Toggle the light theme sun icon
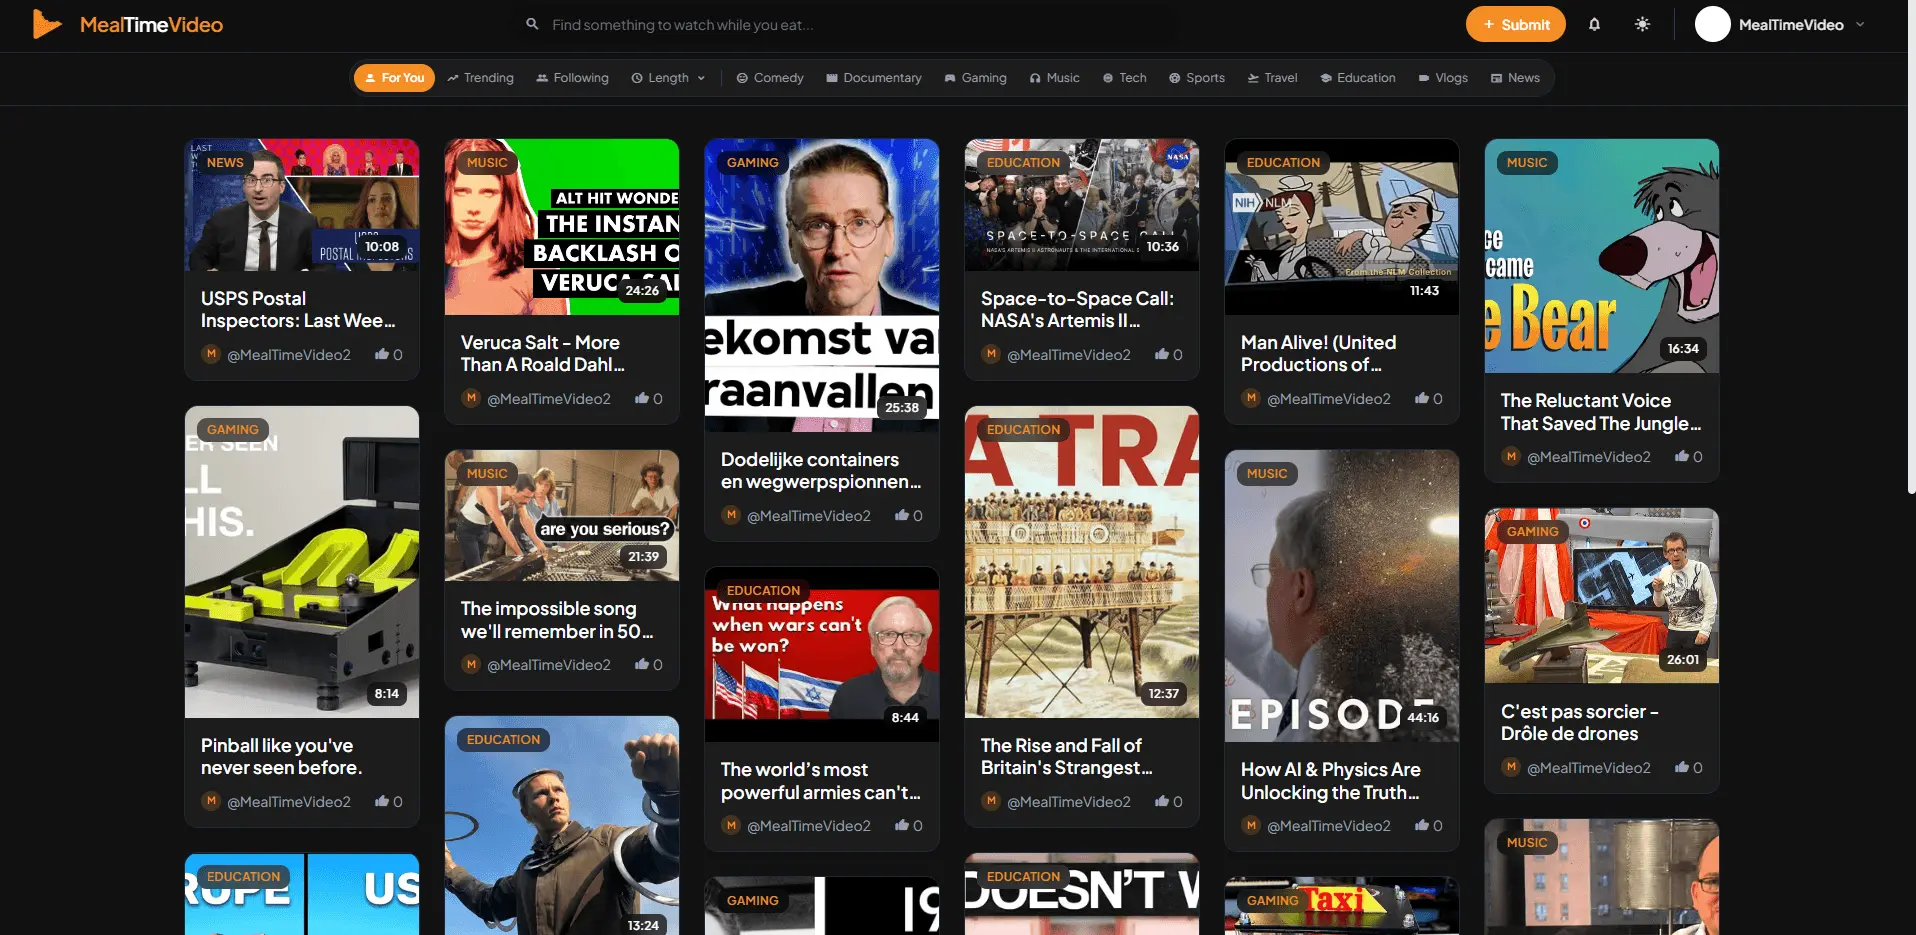This screenshot has width=1916, height=935. [1642, 25]
